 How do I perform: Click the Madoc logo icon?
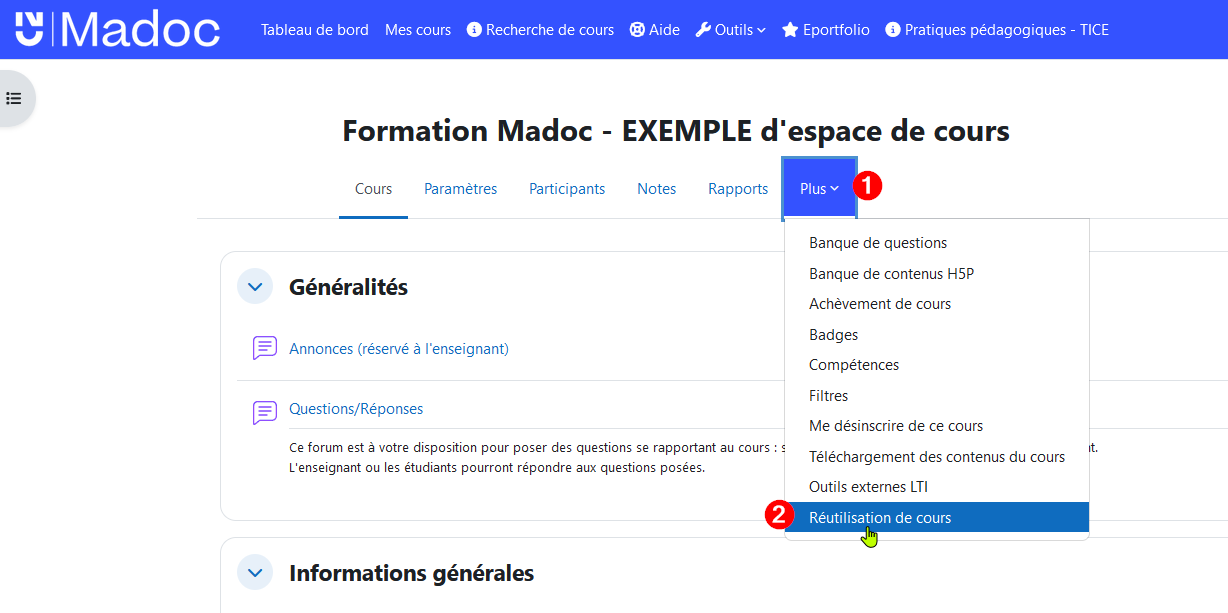pos(30,29)
